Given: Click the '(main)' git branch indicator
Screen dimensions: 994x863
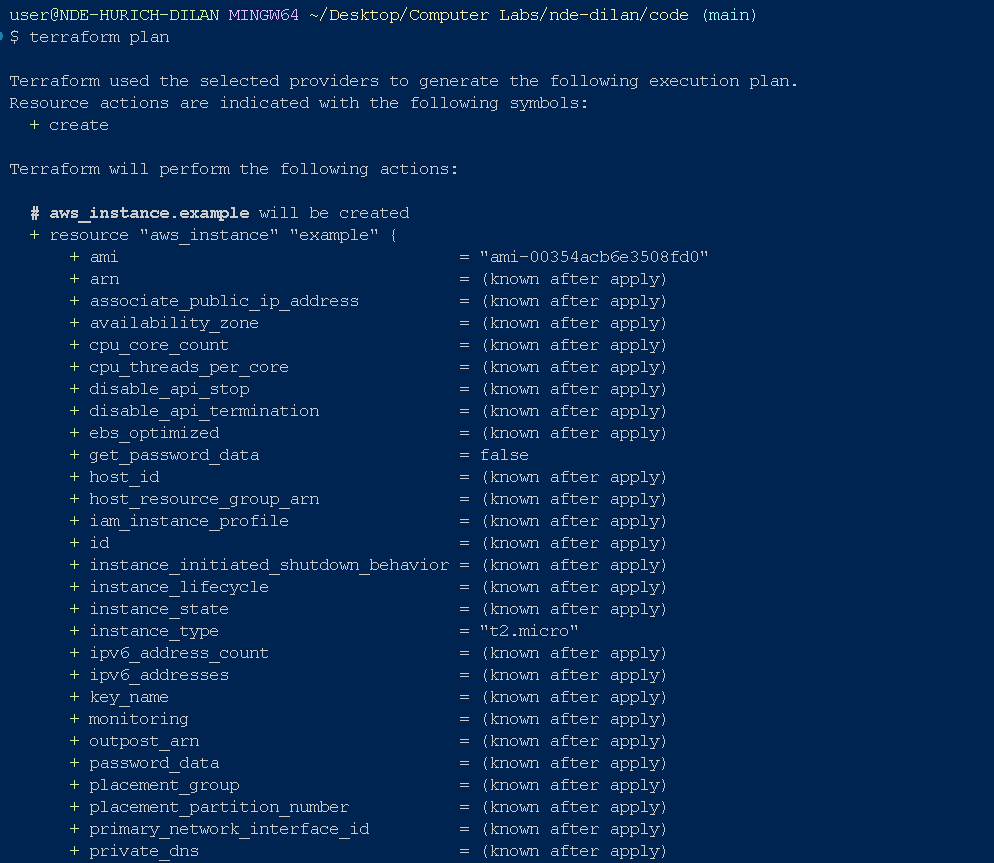Looking at the screenshot, I should [x=730, y=15].
